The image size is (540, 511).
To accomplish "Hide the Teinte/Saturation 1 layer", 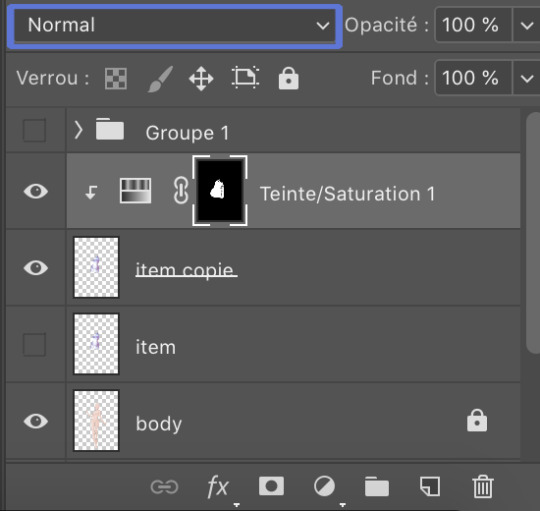I will coord(36,191).
